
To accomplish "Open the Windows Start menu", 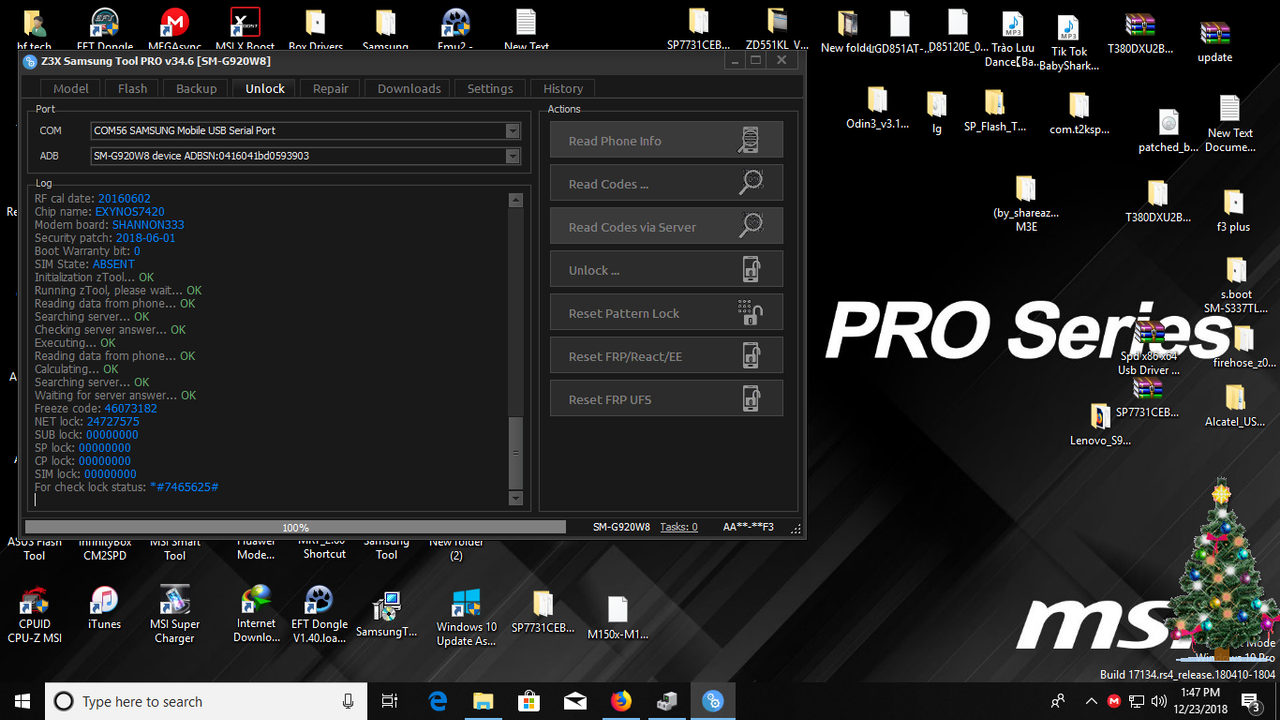I will (x=22, y=701).
